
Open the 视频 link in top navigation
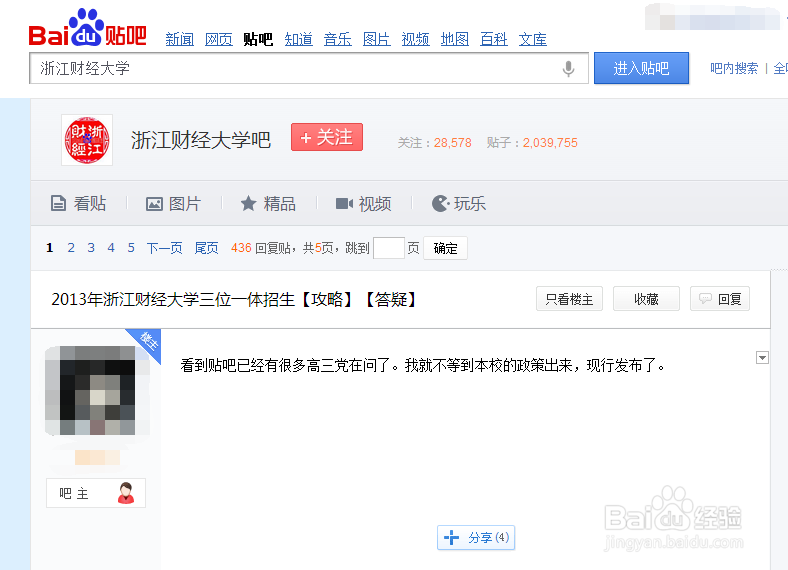pyautogui.click(x=416, y=39)
